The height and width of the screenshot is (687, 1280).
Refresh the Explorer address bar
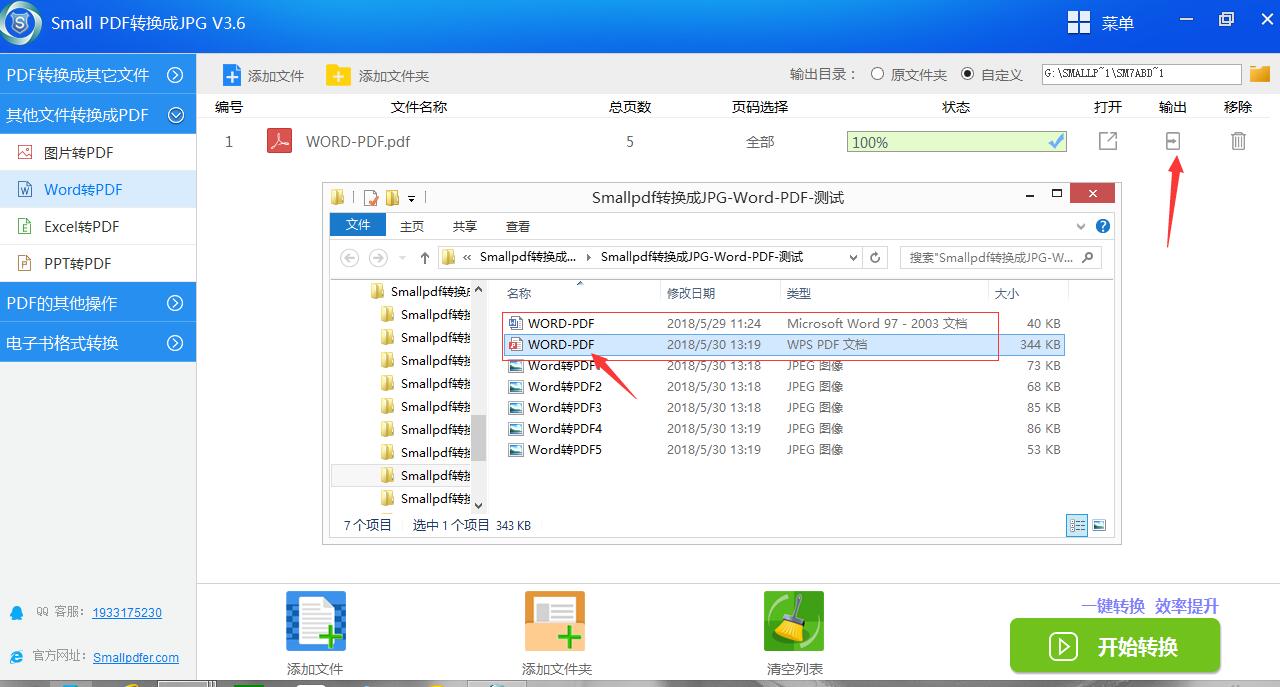click(x=875, y=257)
